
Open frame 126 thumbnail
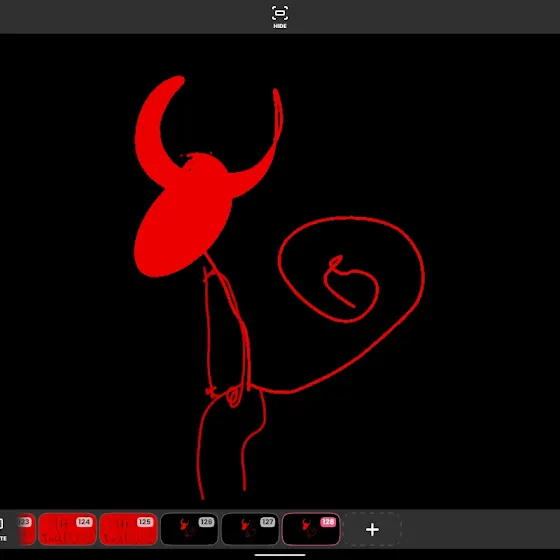189,529
